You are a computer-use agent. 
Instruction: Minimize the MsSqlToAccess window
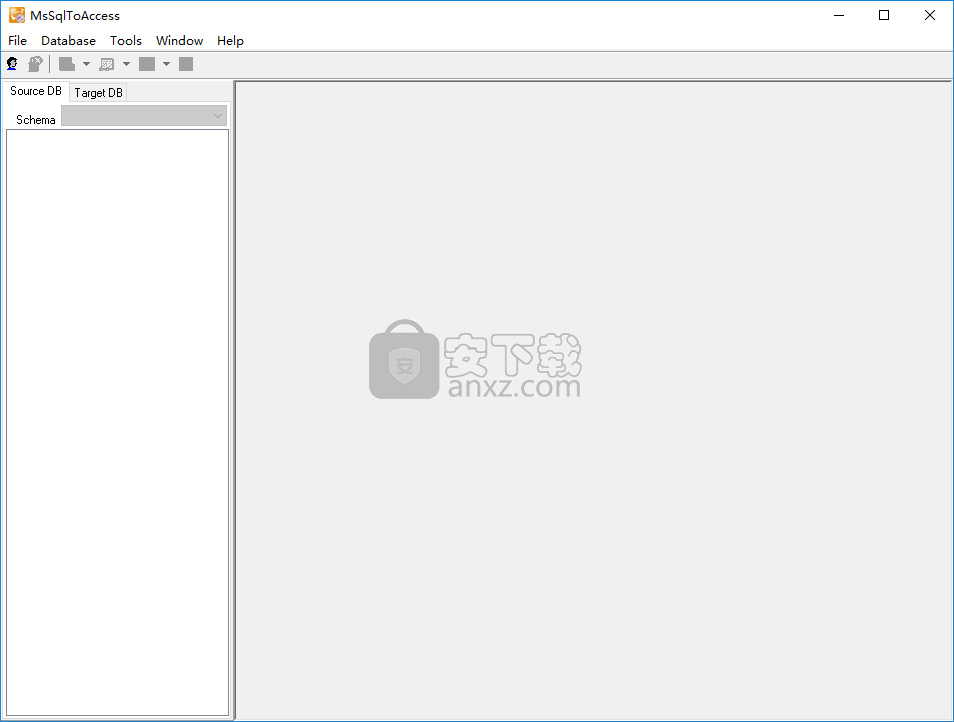tap(839, 15)
